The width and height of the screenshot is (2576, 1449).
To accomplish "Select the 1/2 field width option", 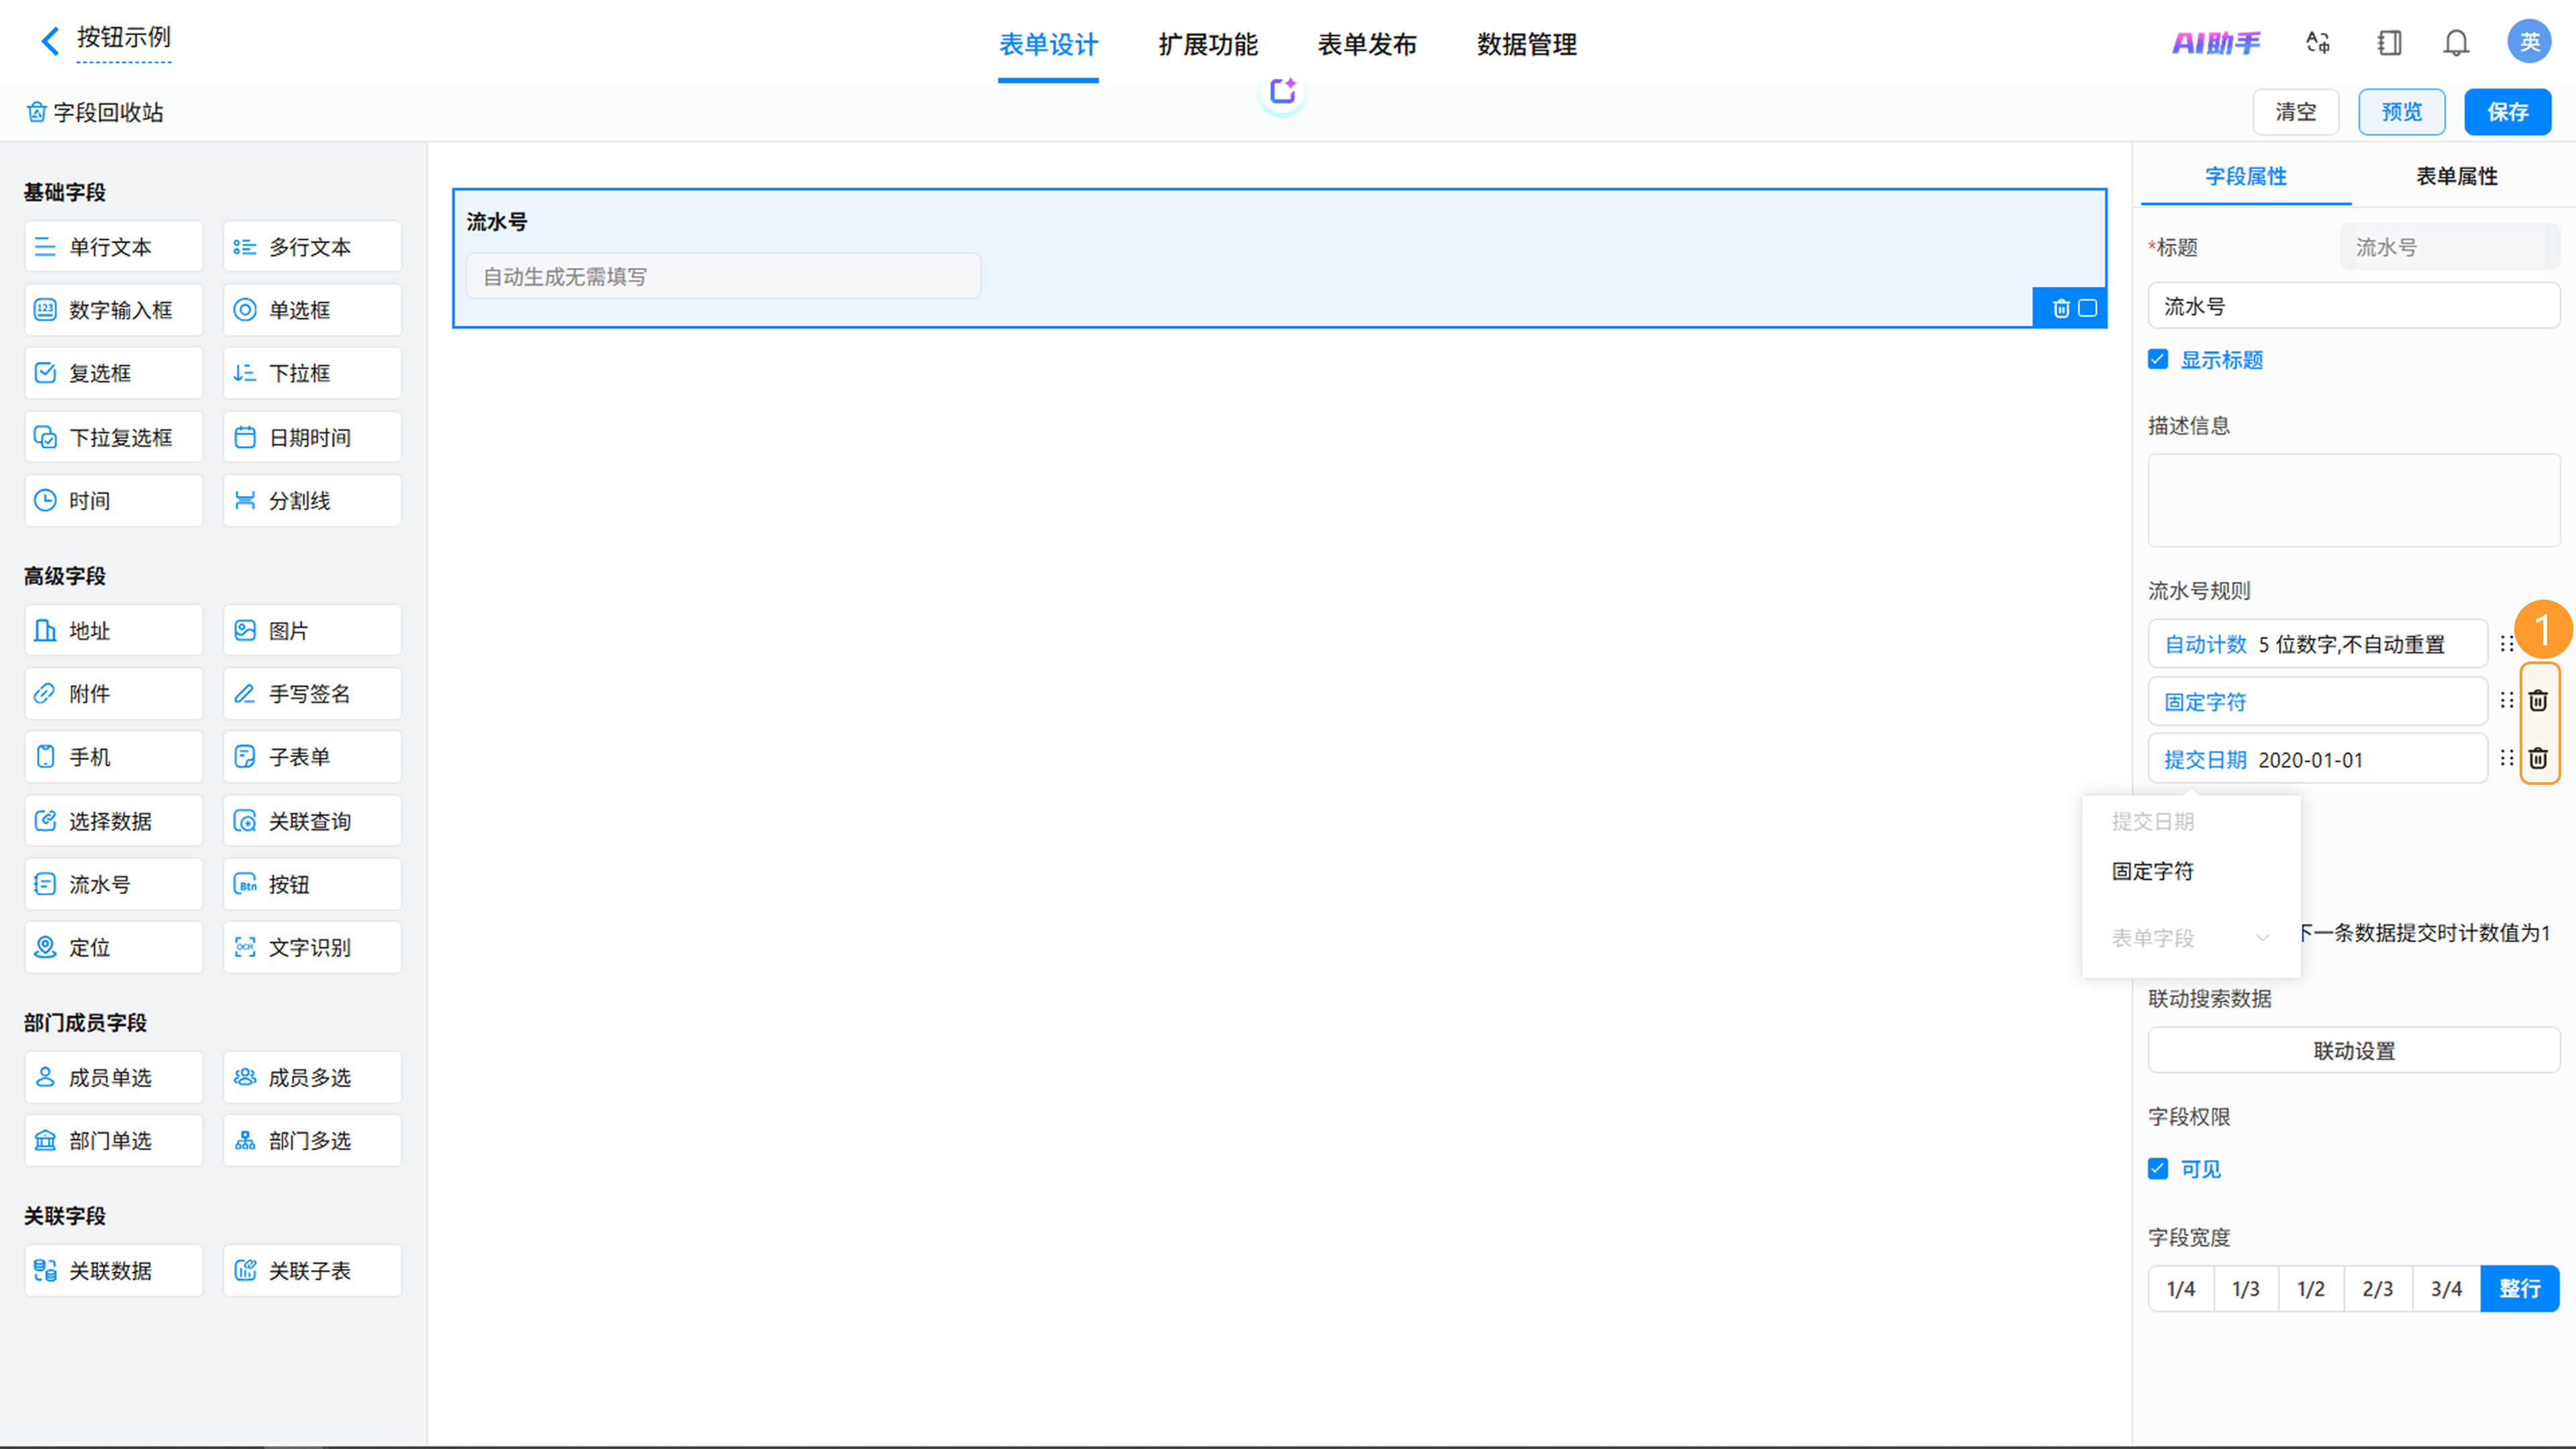I will tap(2311, 1288).
